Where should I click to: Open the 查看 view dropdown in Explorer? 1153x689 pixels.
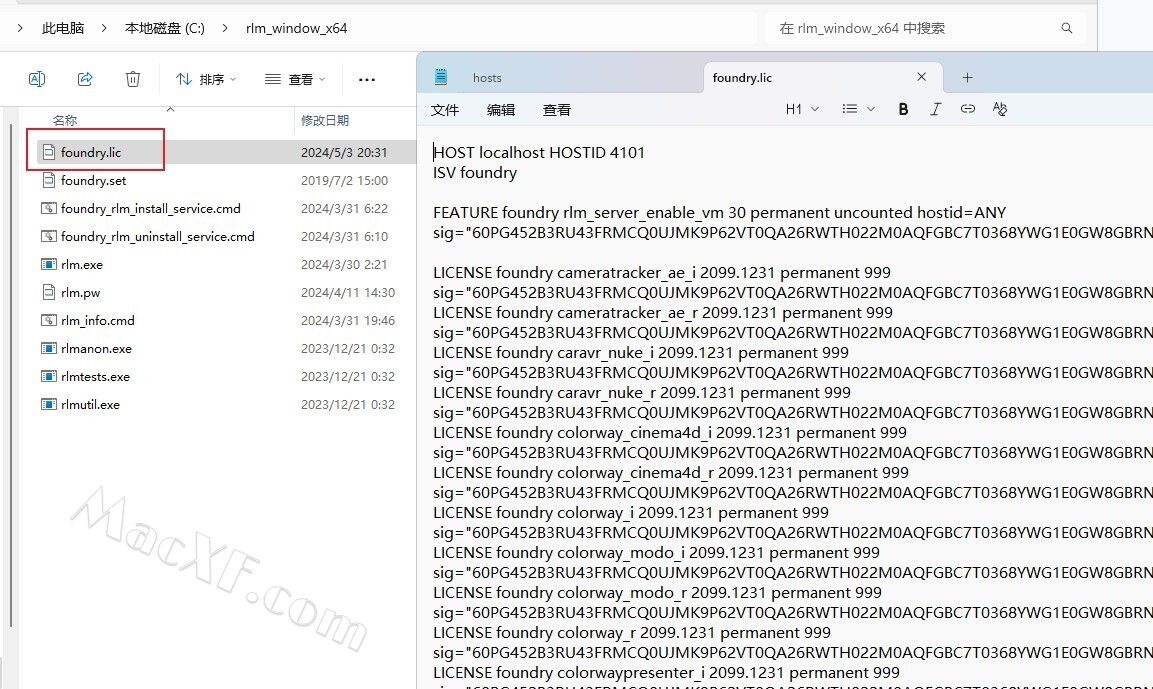click(295, 79)
